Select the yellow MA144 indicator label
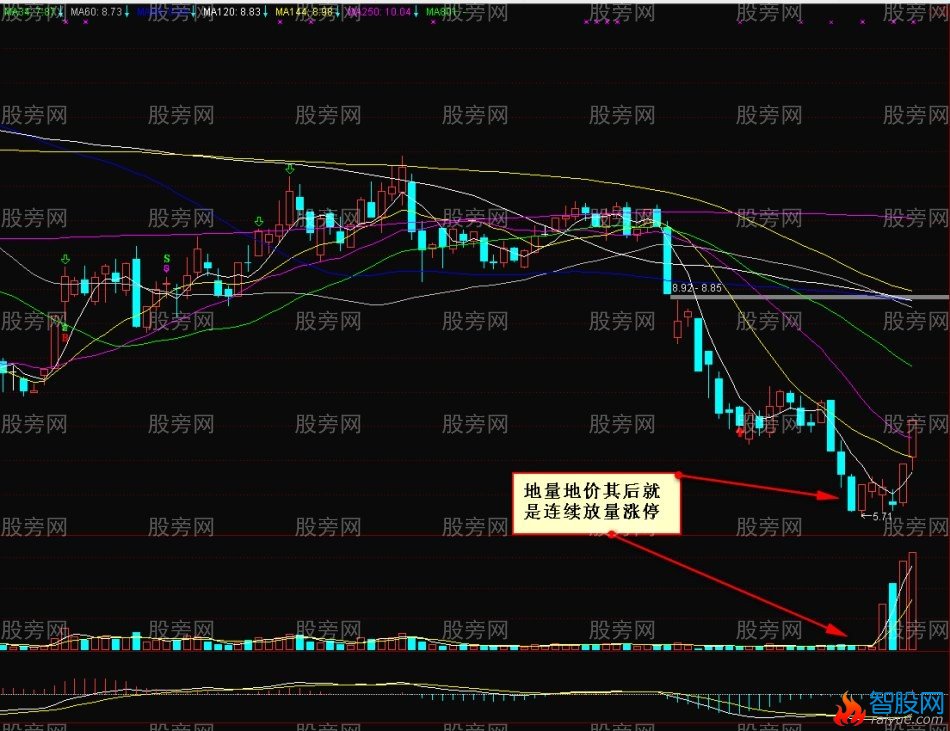This screenshot has height=731, width=950. tap(304, 12)
